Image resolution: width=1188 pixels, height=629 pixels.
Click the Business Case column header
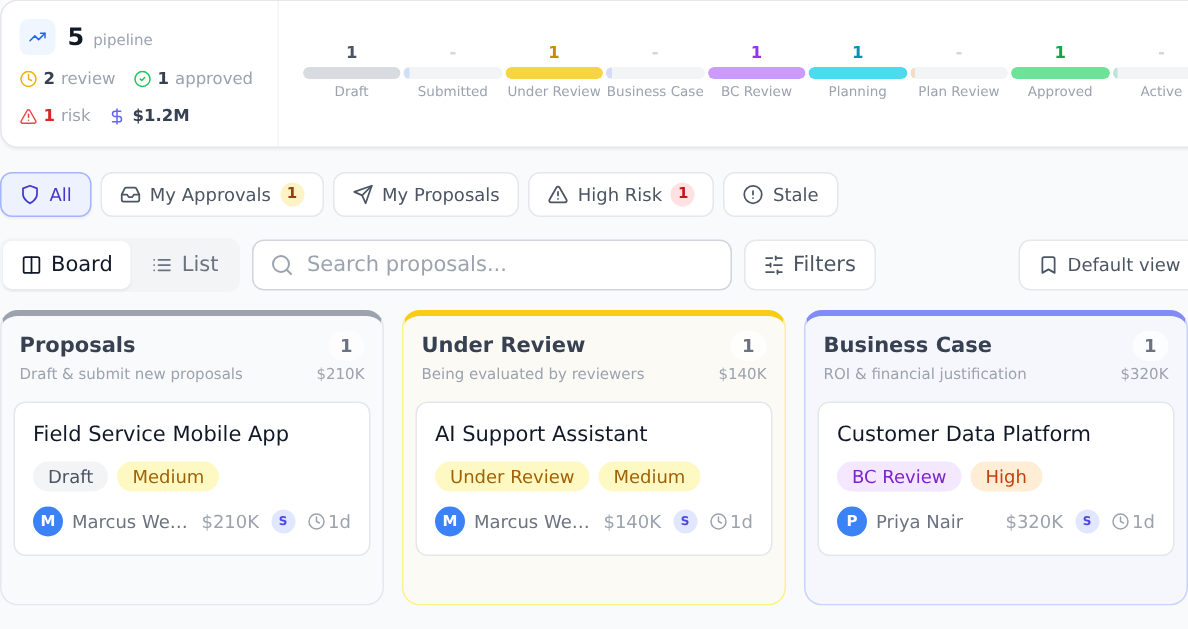point(908,345)
